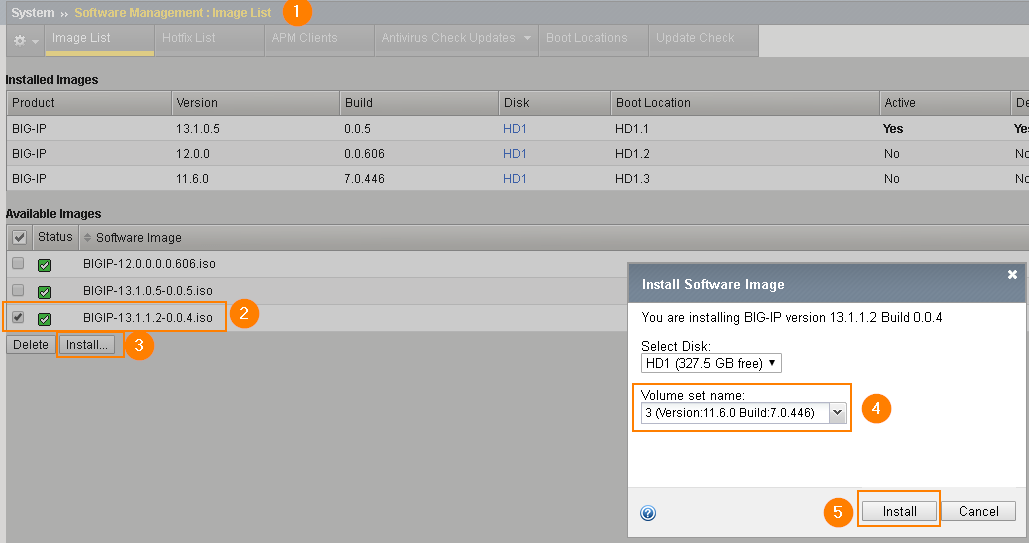
Task: Expand the Antivirus Check Updates tab arrow
Action: [527, 38]
